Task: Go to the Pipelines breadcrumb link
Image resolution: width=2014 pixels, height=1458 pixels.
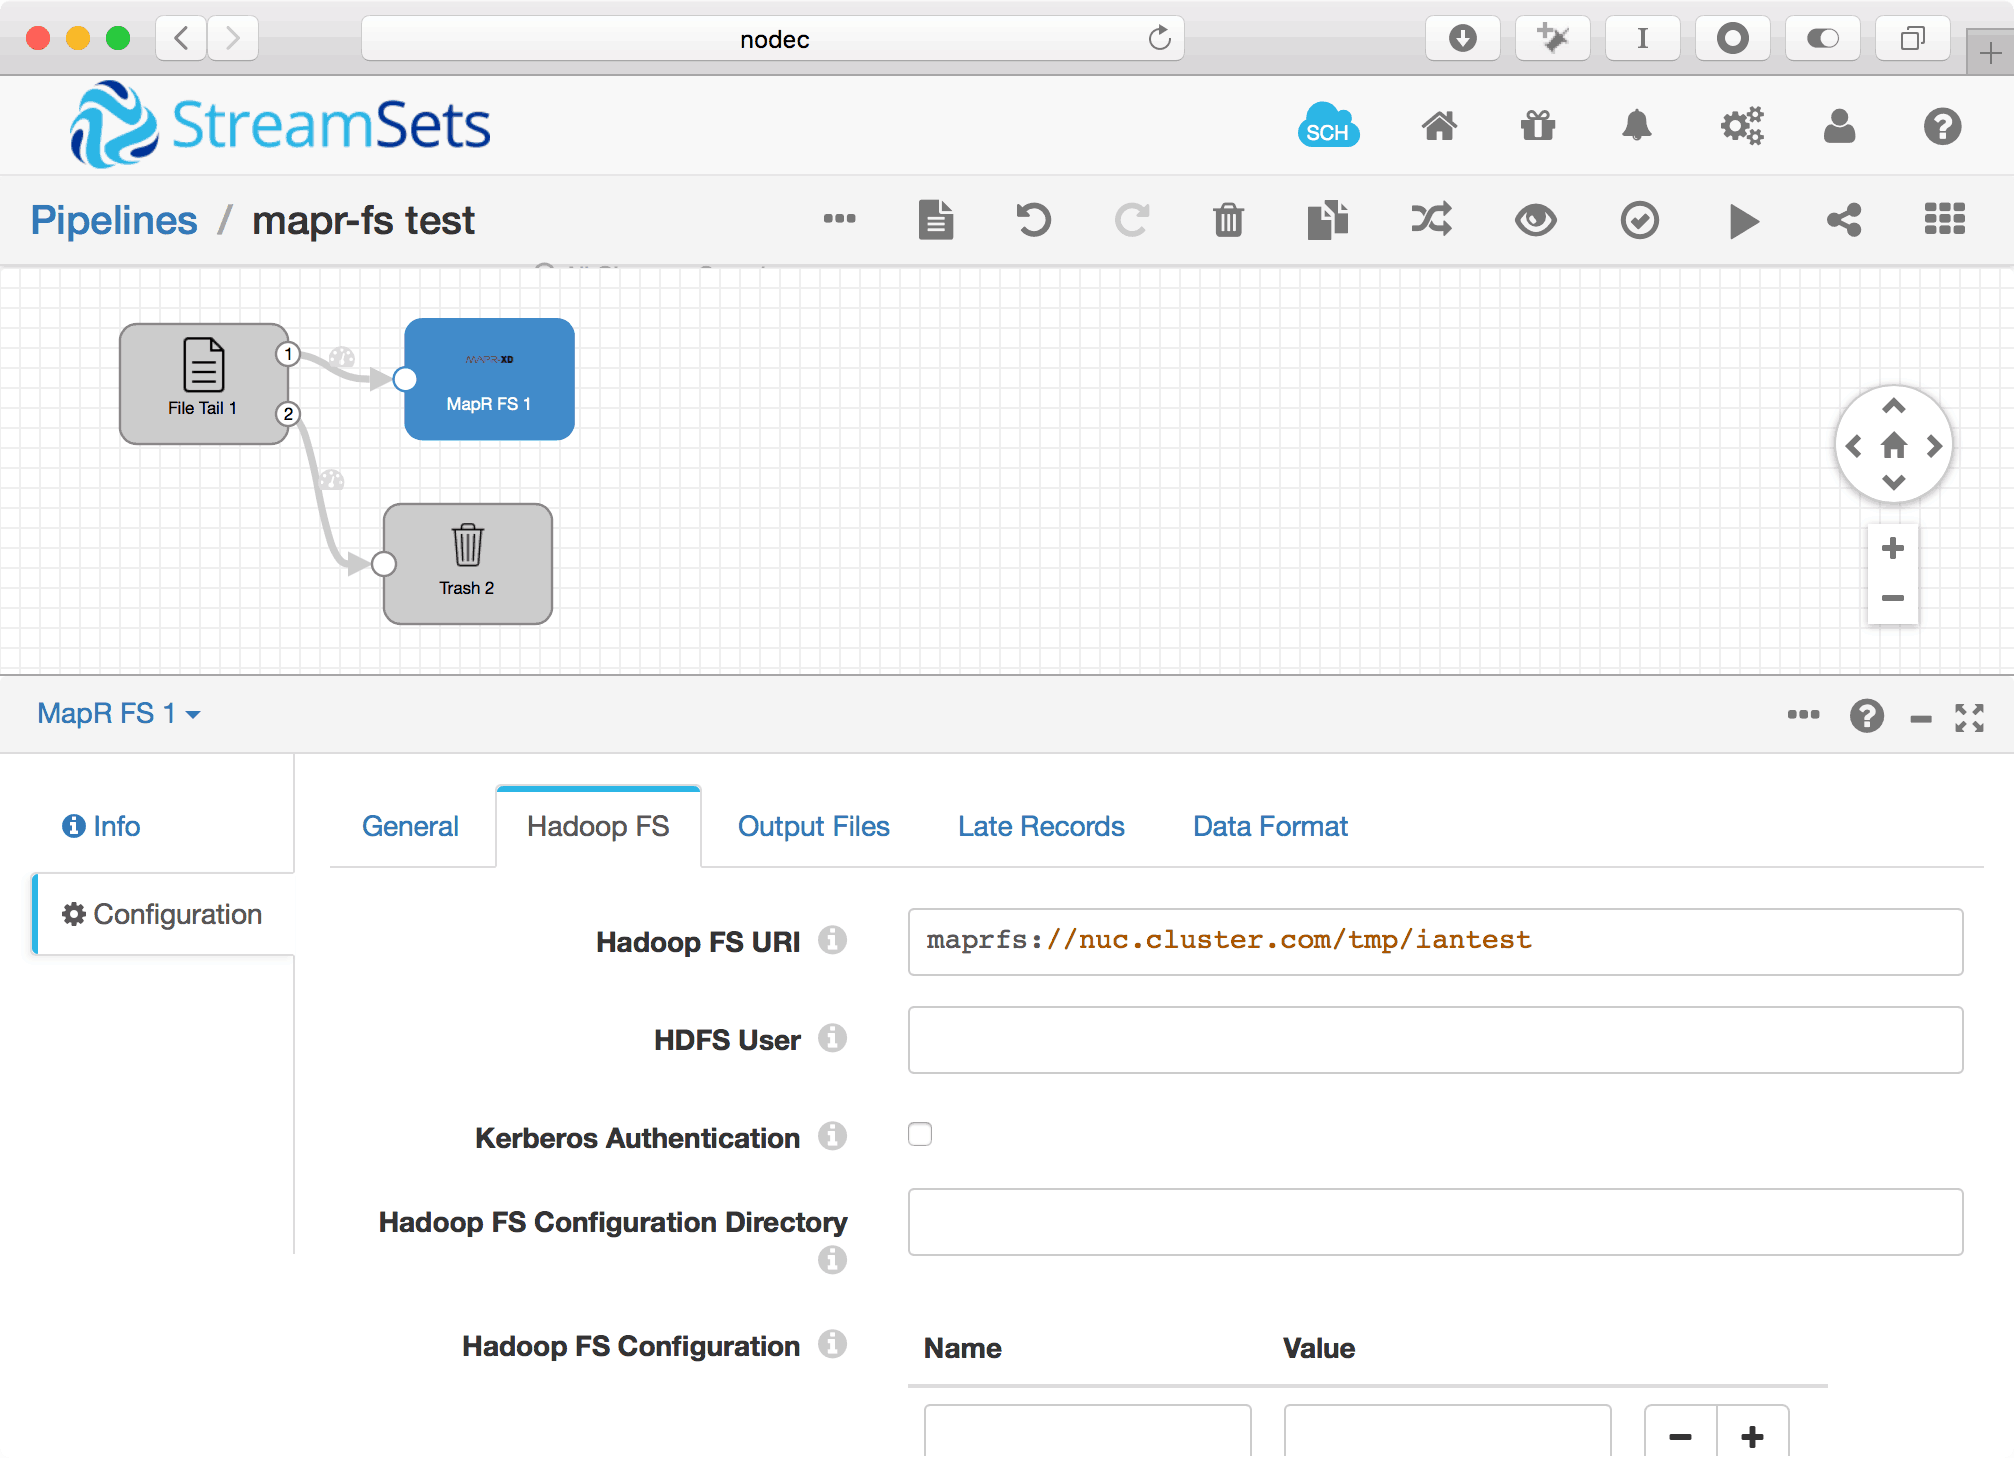Action: tap(114, 221)
